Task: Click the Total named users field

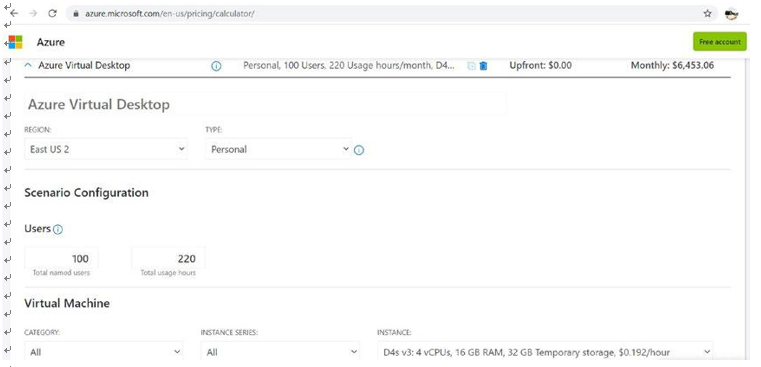Action: point(61,258)
